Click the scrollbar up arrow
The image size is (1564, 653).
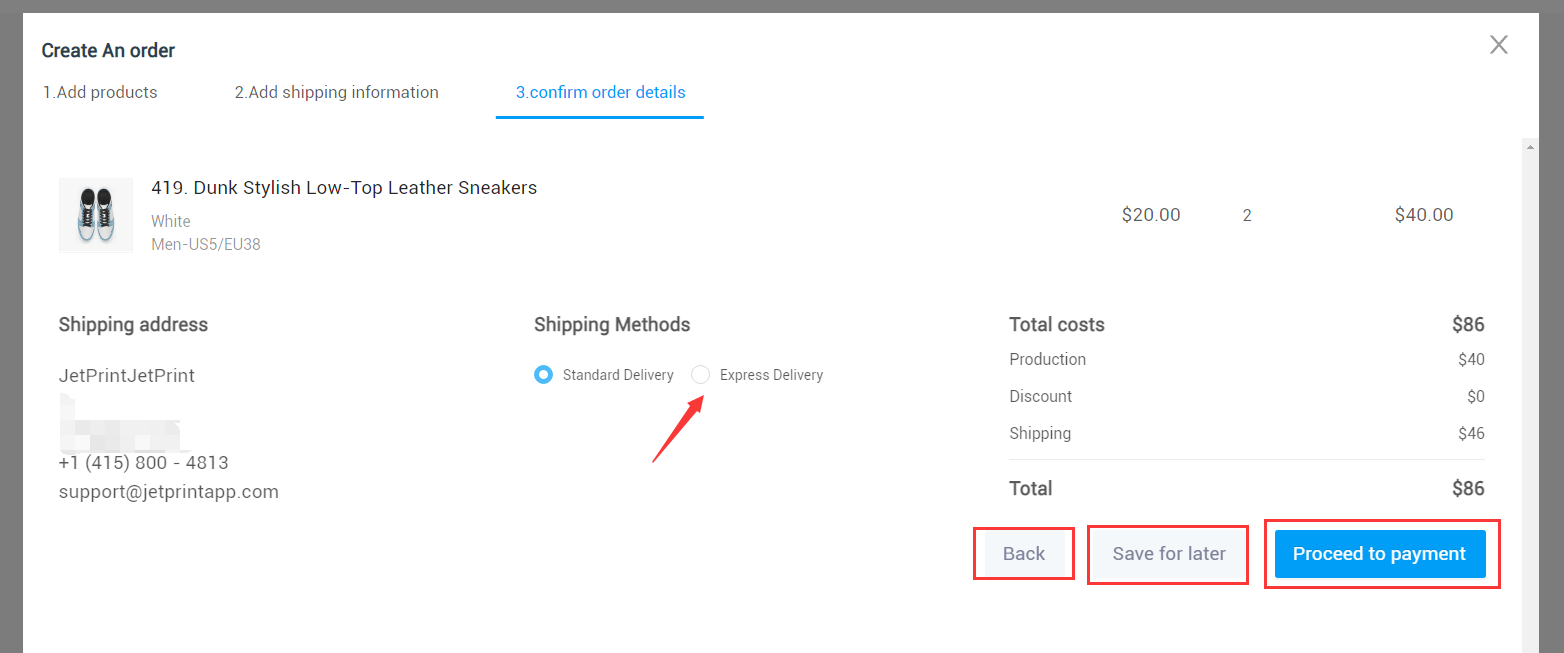[x=1529, y=146]
